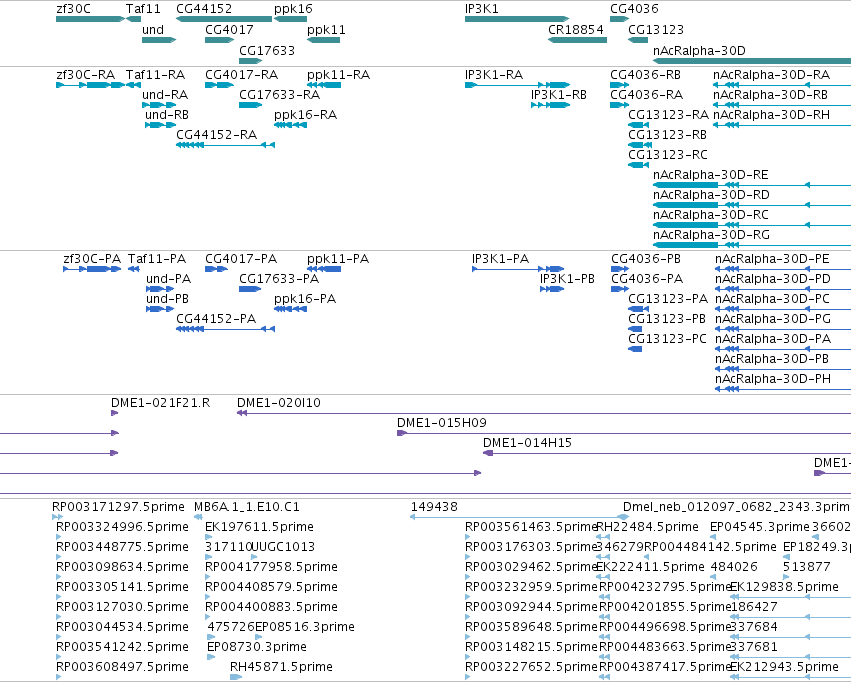Click the RP003608497.5prime feature label
This screenshot has height=682, width=851.
(x=123, y=667)
